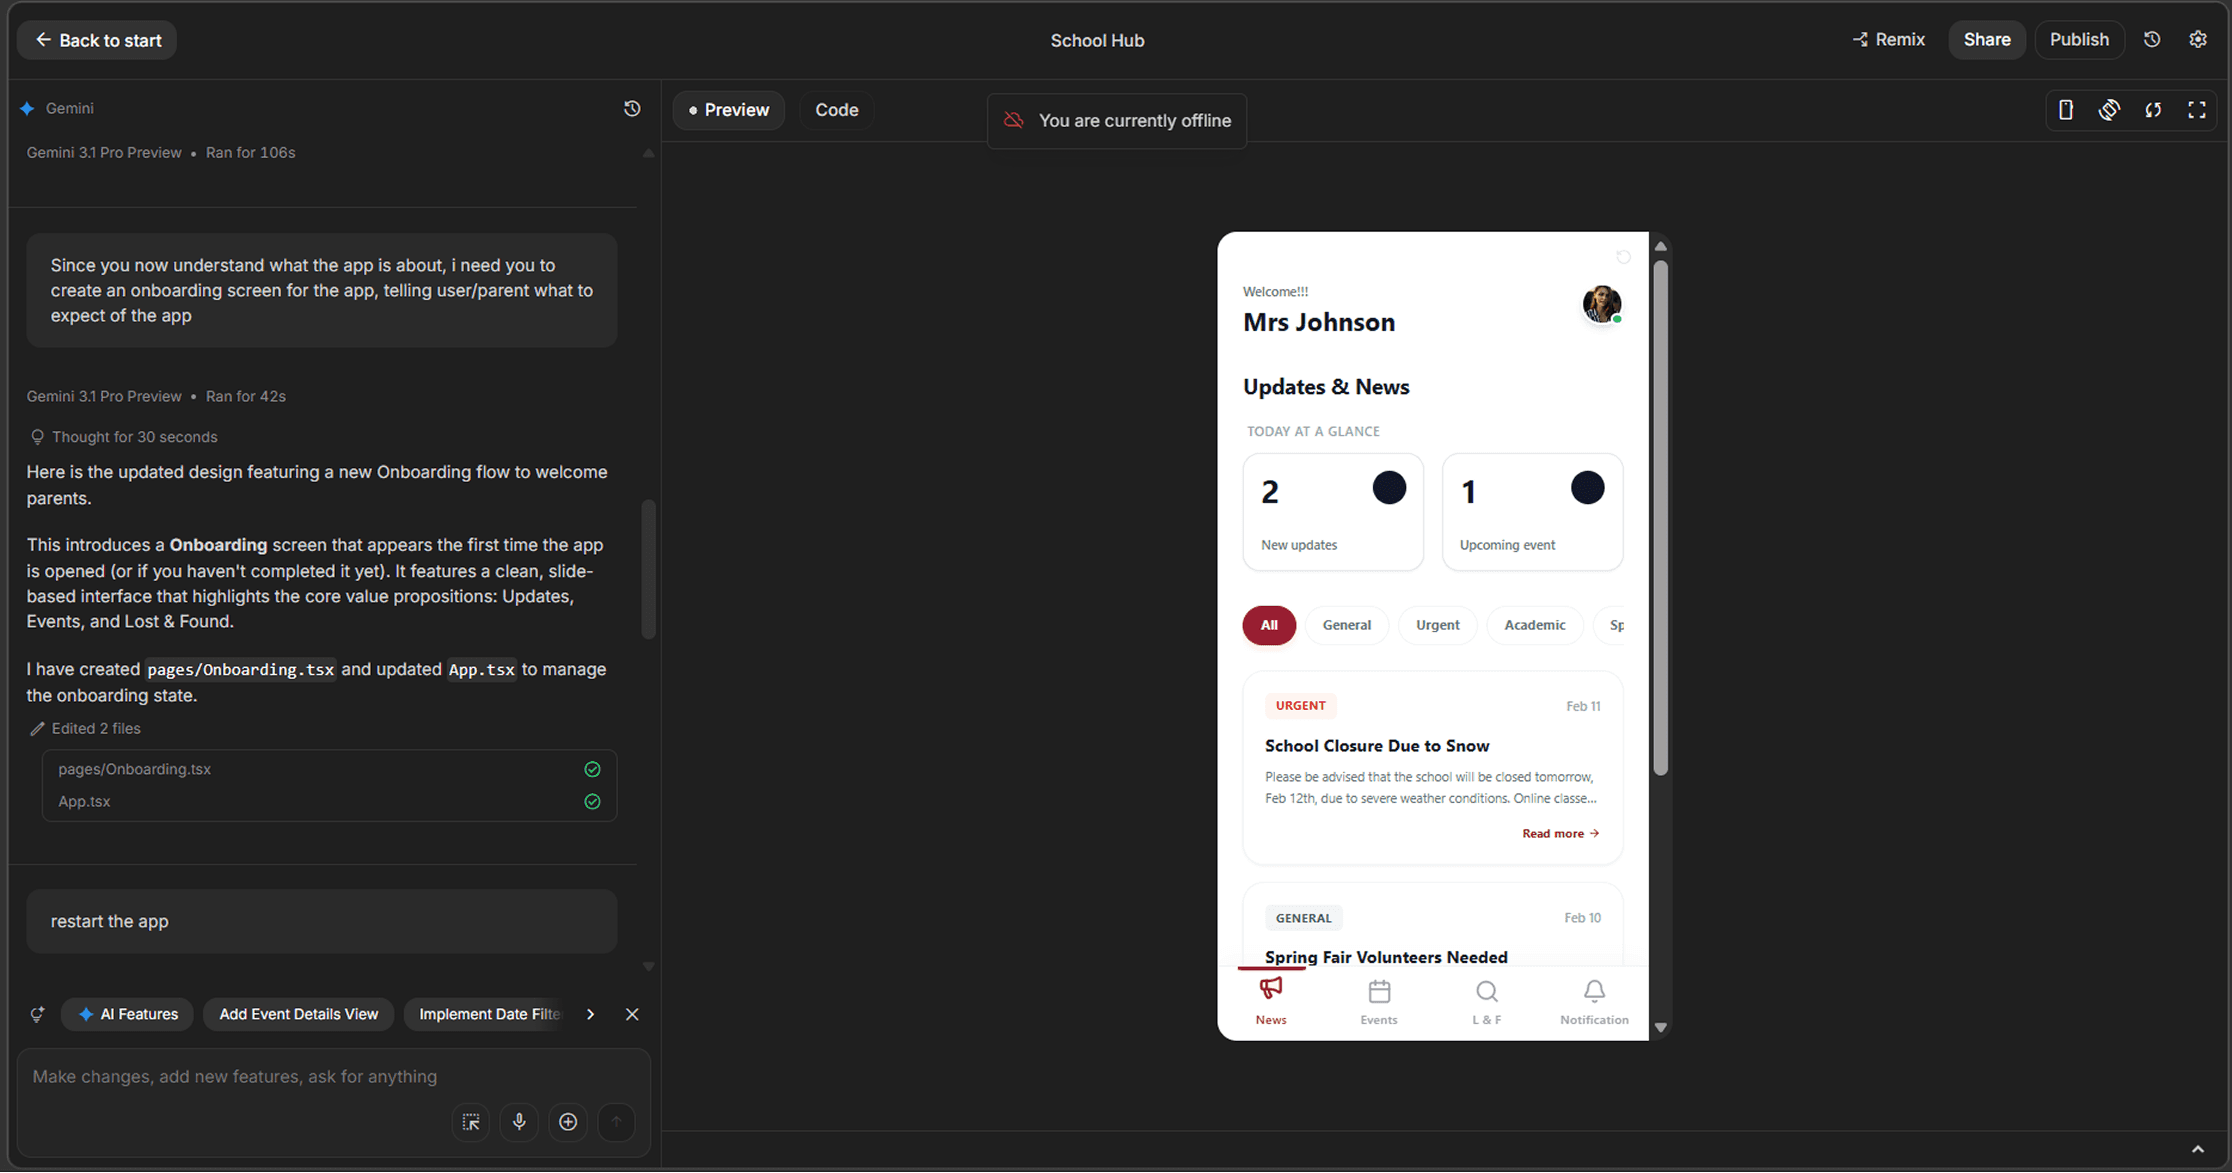The height and width of the screenshot is (1173, 2232).
Task: Switch to the Preview tab
Action: (728, 110)
